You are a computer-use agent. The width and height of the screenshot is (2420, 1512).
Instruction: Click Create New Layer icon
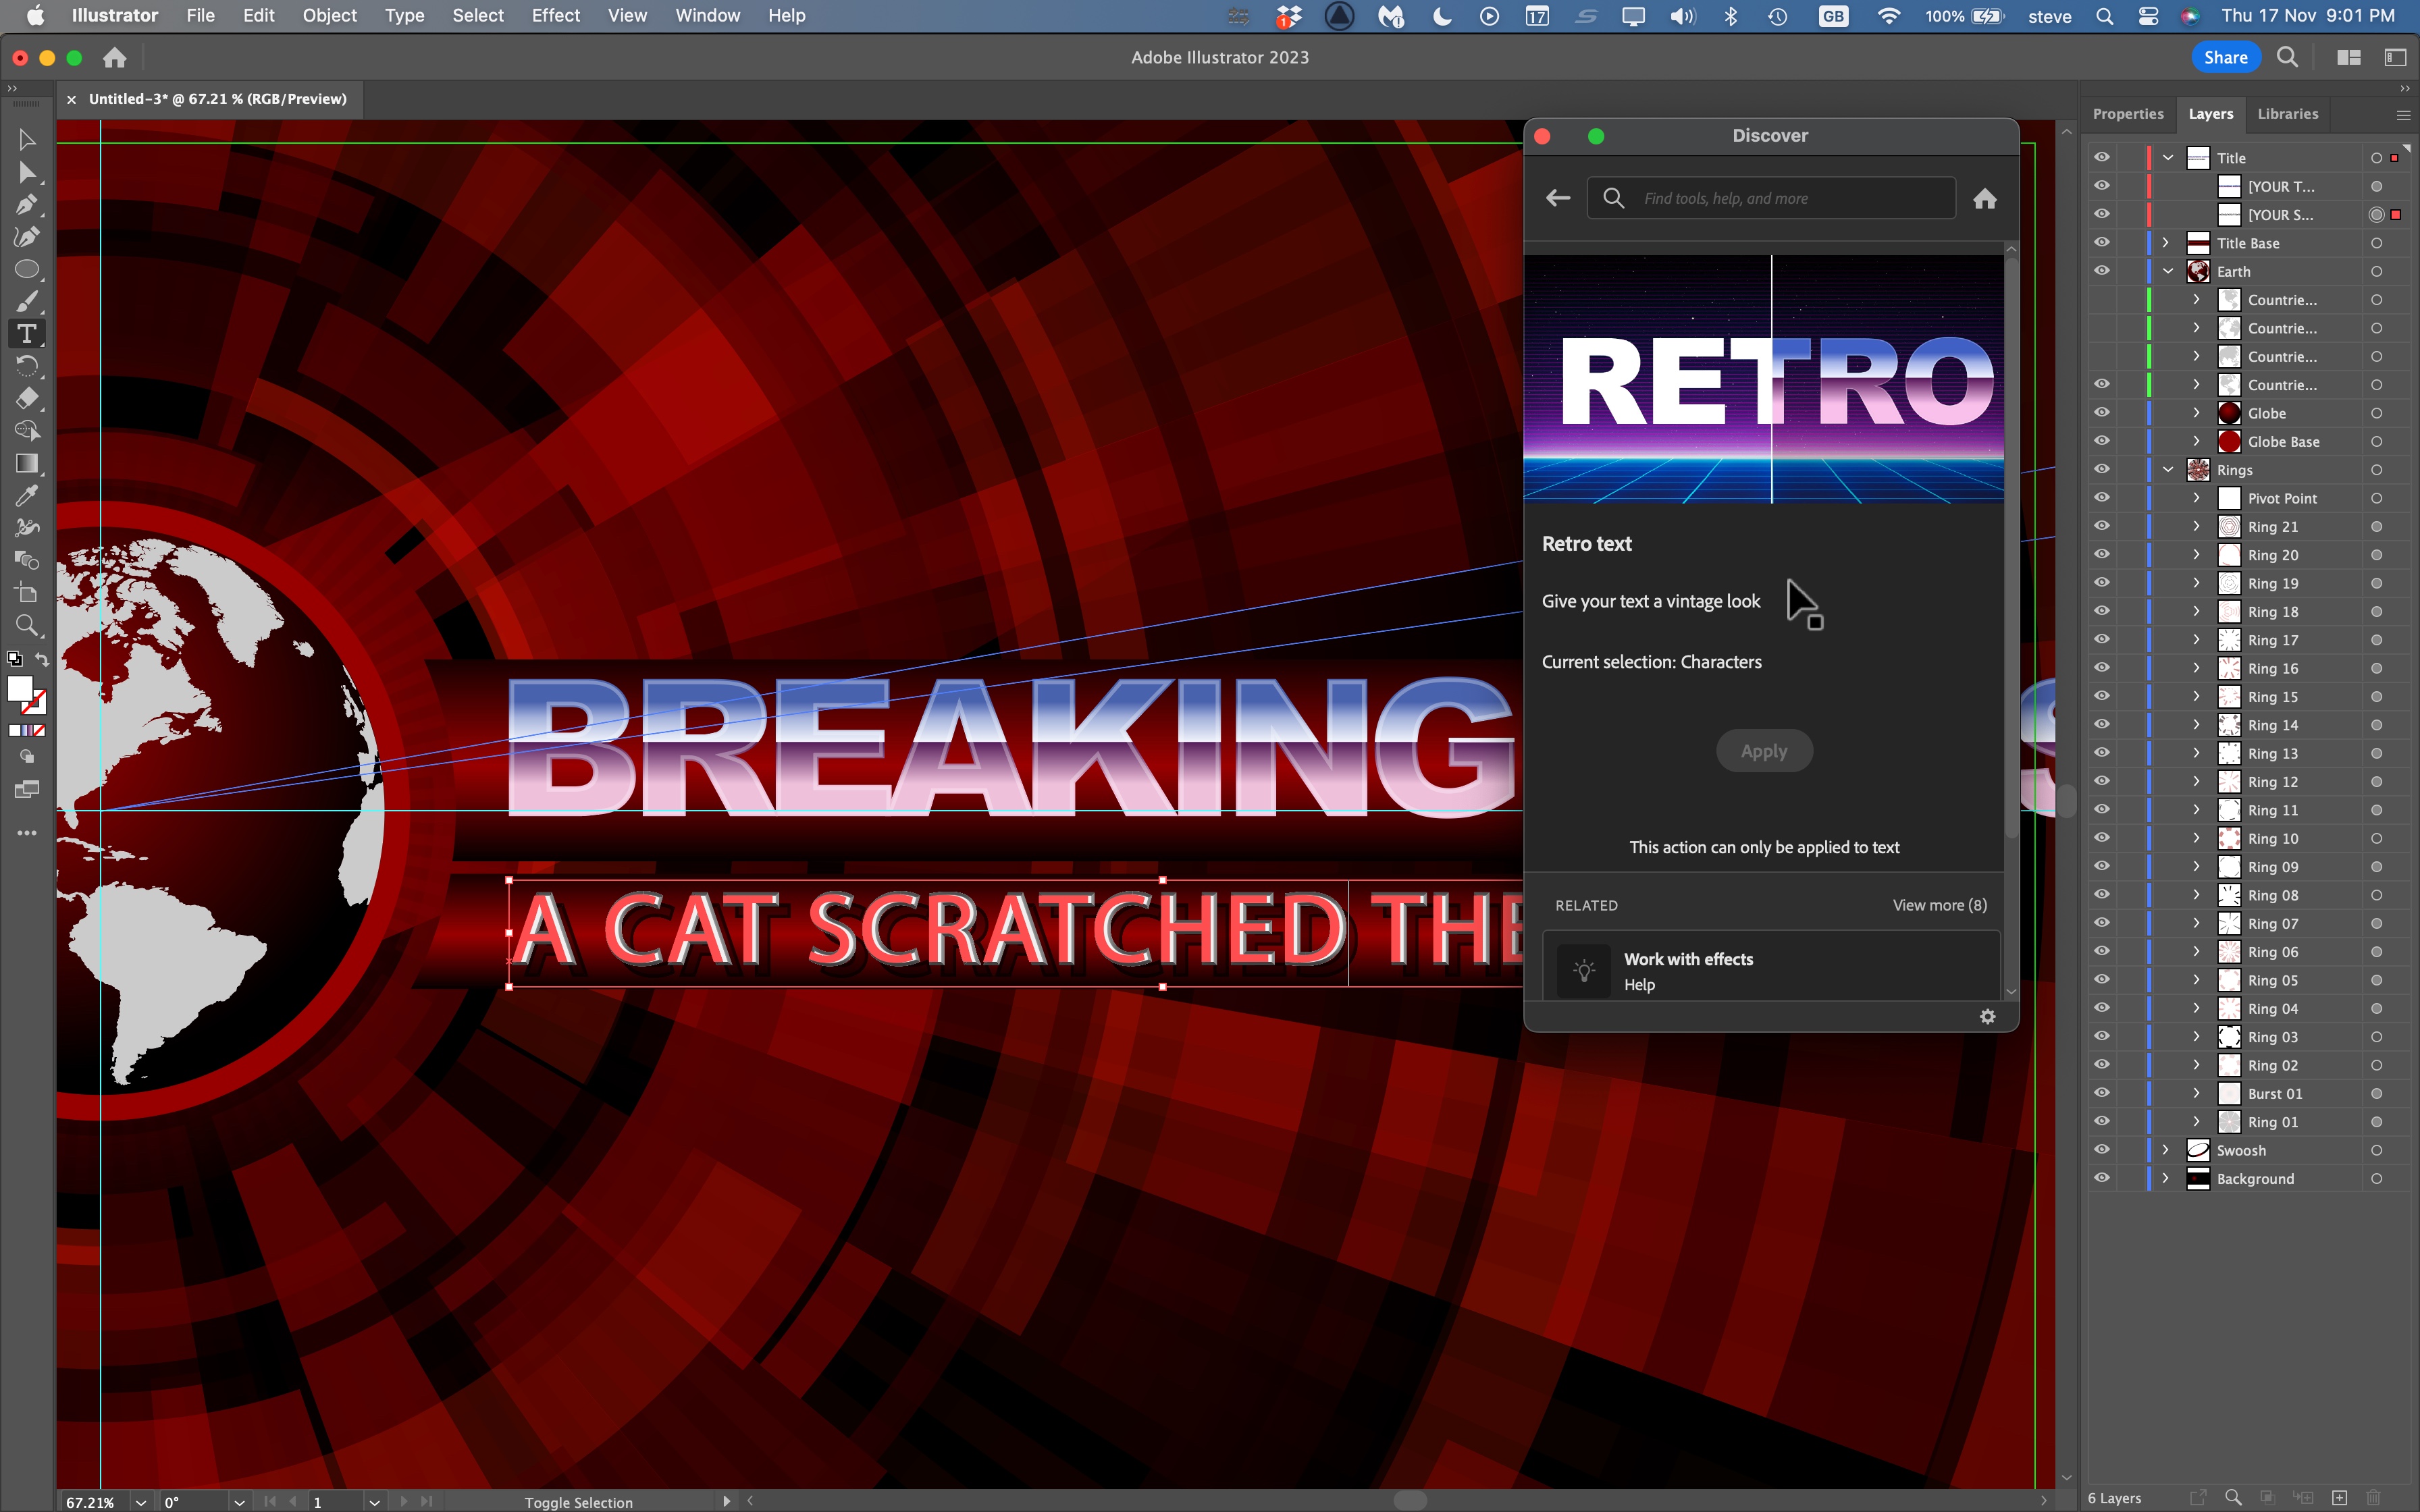(x=2339, y=1497)
